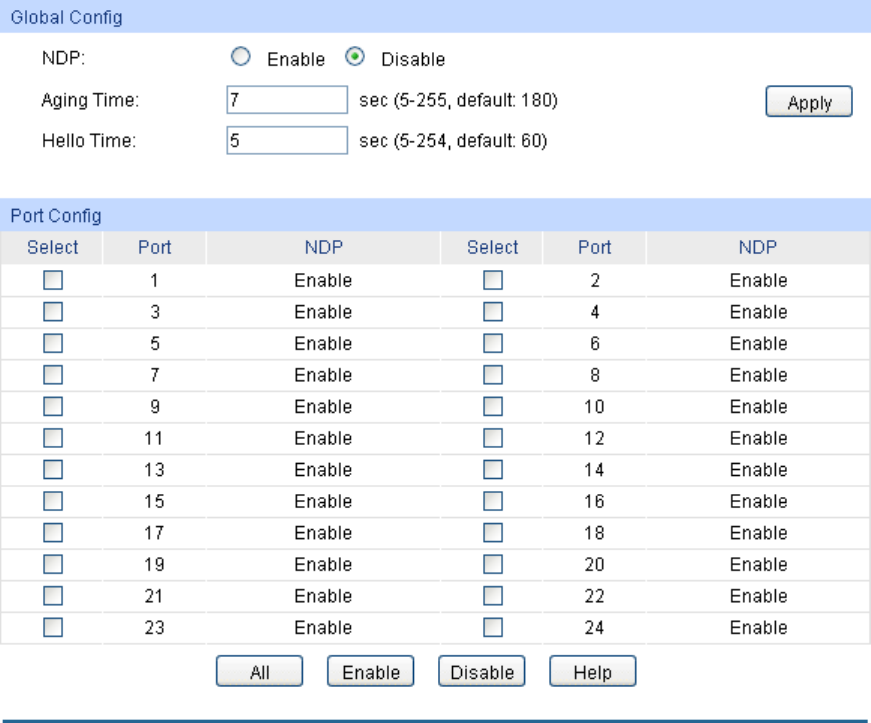Tick the select box for port 17
This screenshot has width=871, height=723.
point(53,533)
